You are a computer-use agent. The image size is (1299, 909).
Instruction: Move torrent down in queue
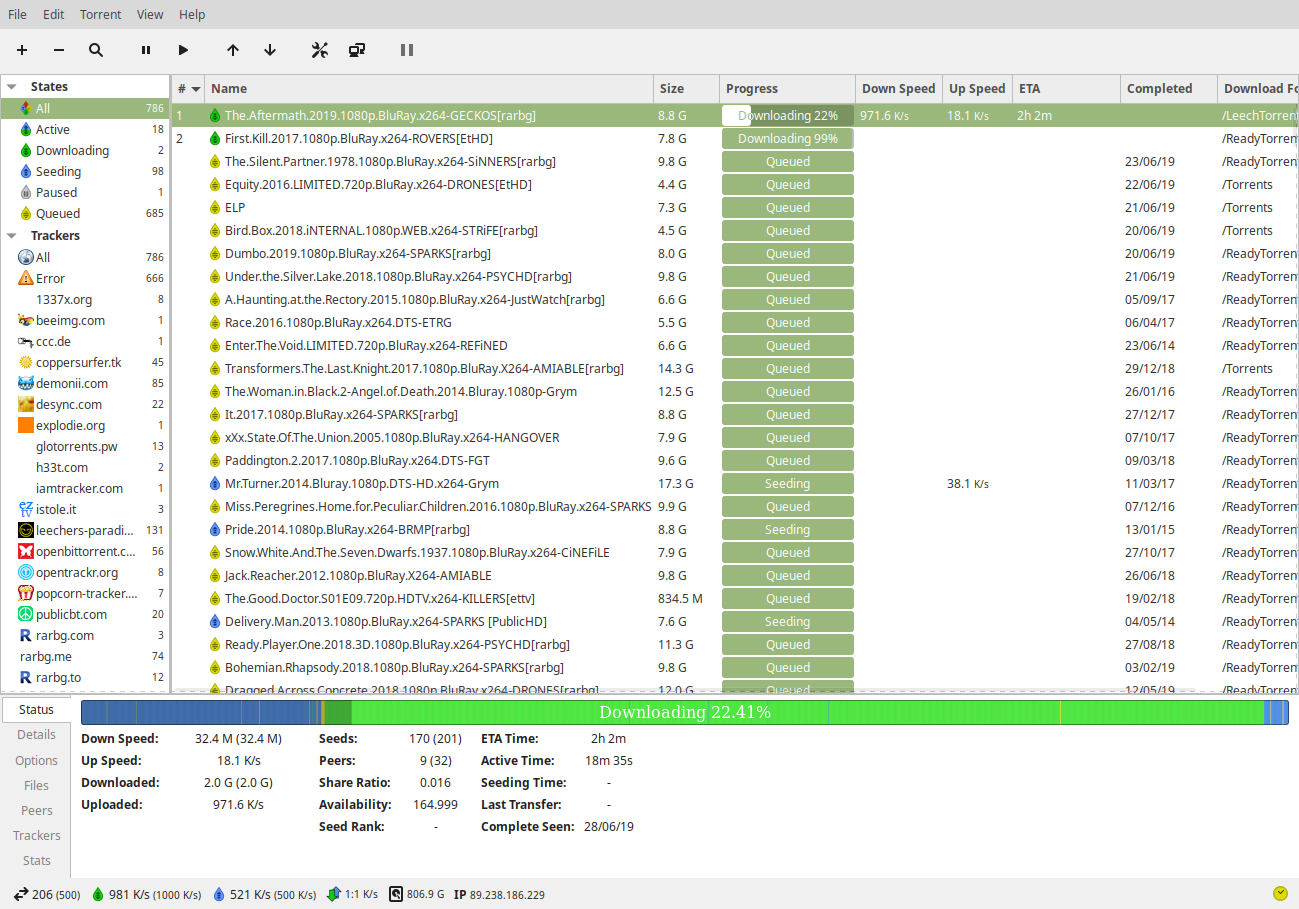pos(270,50)
